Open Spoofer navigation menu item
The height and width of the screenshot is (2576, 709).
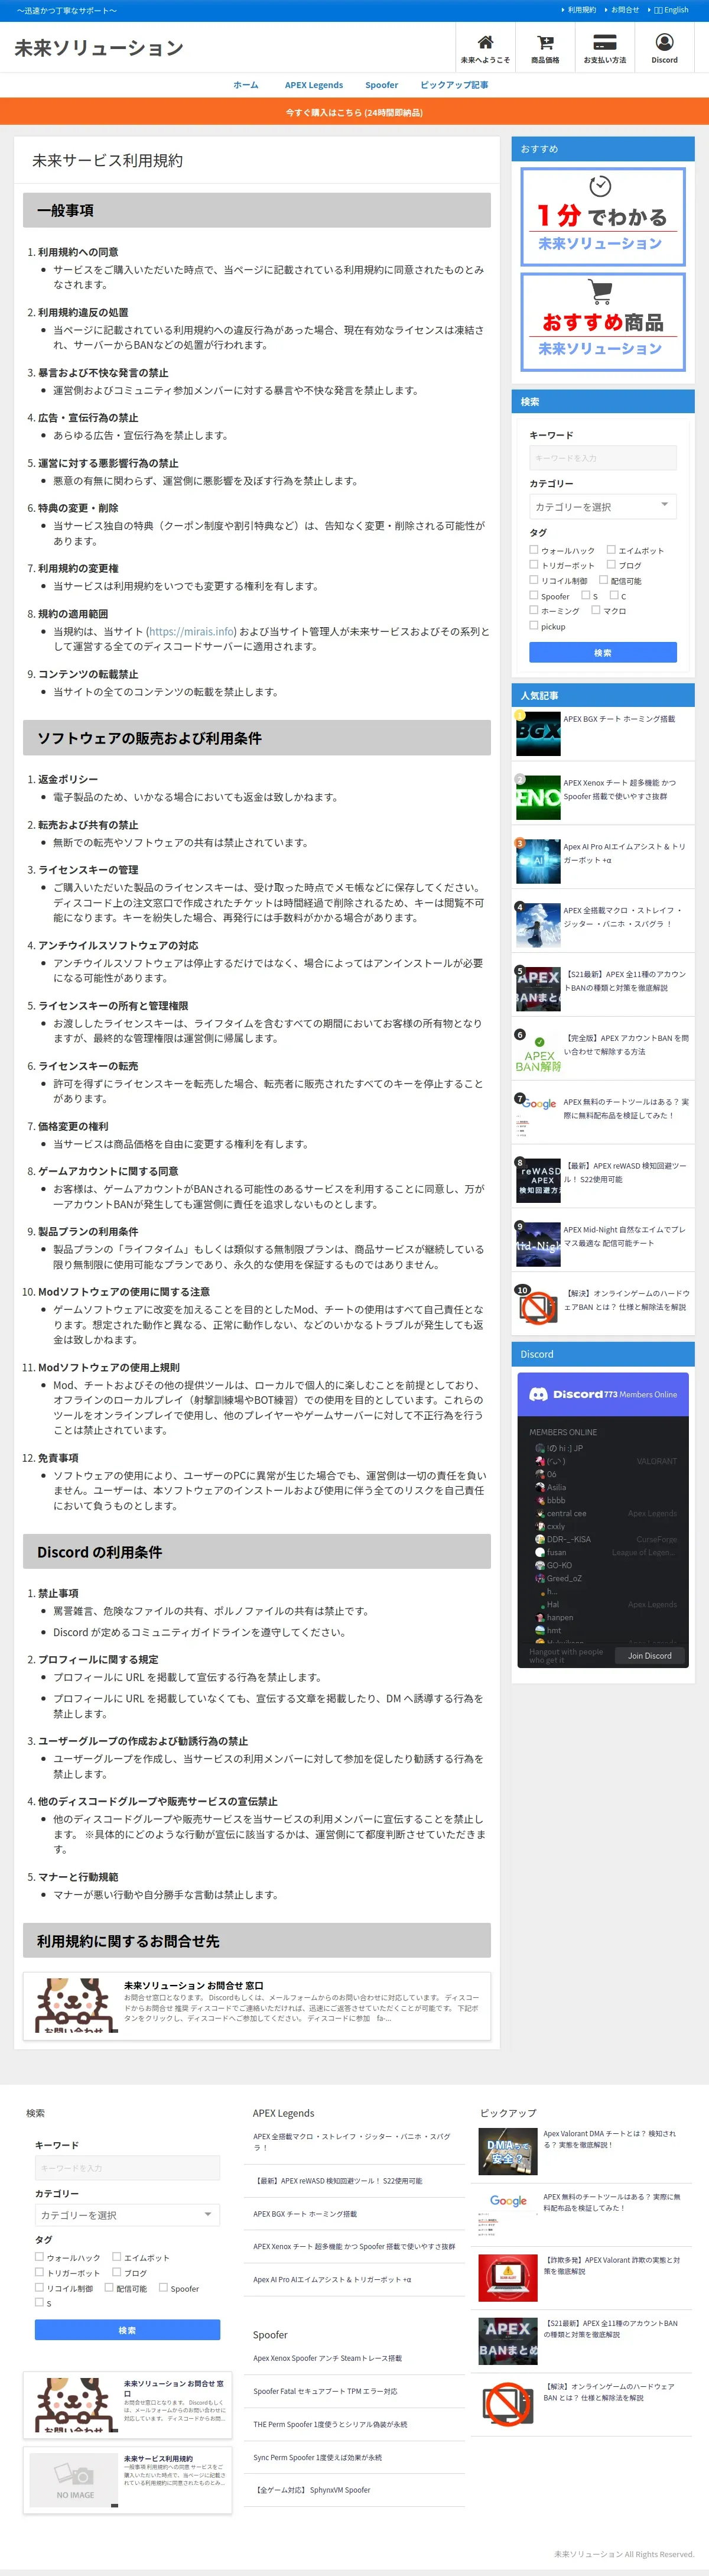click(x=382, y=85)
